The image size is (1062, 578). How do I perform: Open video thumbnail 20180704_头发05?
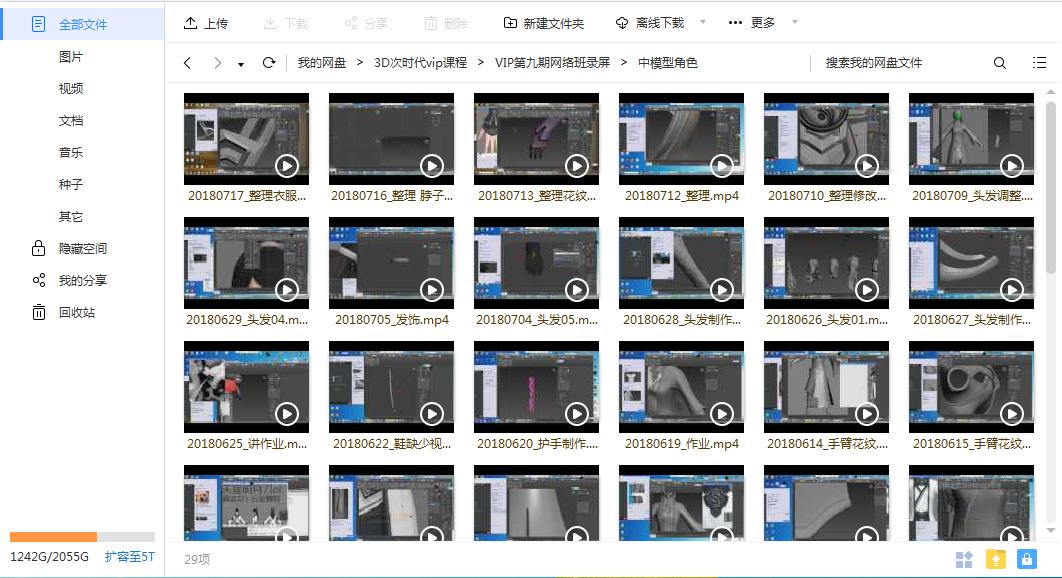coord(536,263)
